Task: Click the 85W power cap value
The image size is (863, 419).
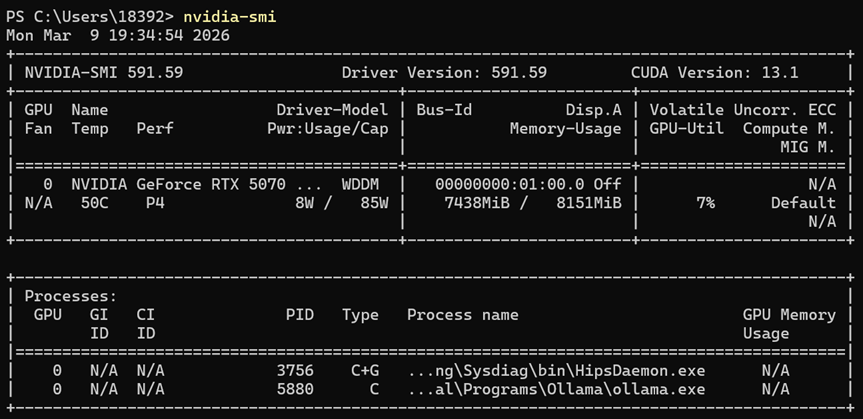Action: 374,203
